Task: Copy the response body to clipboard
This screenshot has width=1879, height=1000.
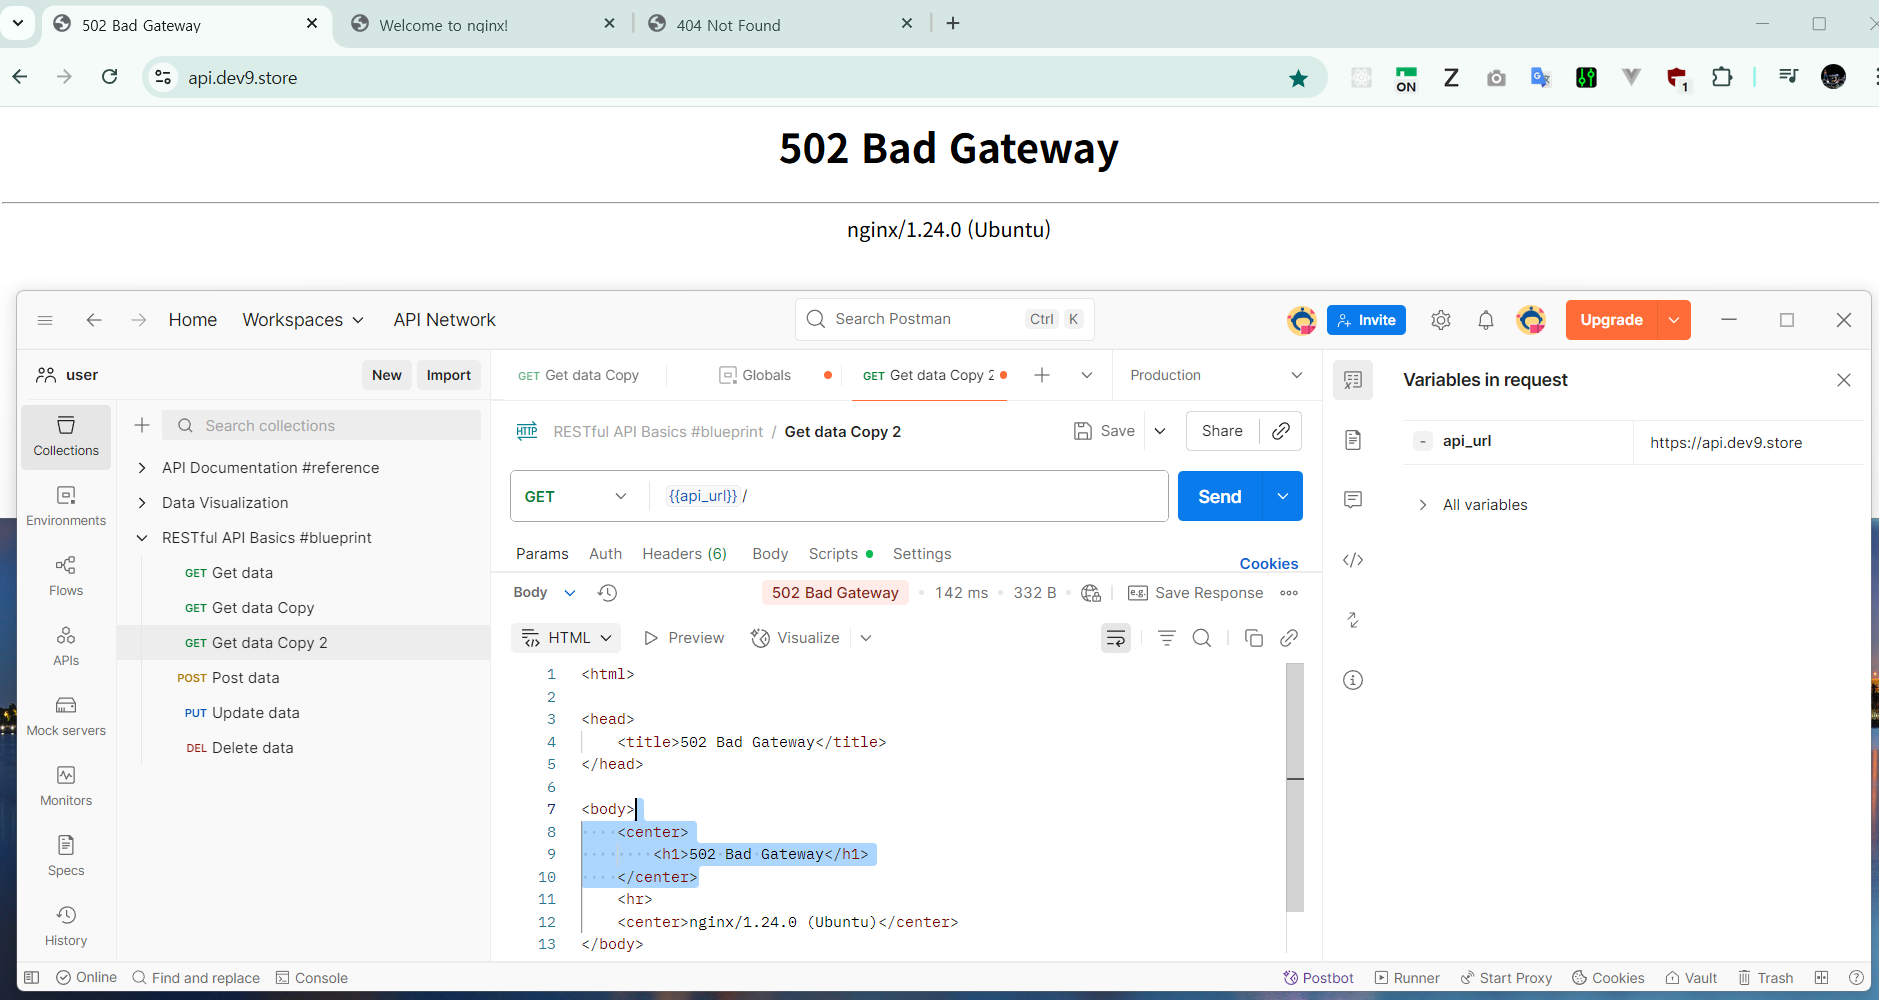Action: pos(1254,638)
